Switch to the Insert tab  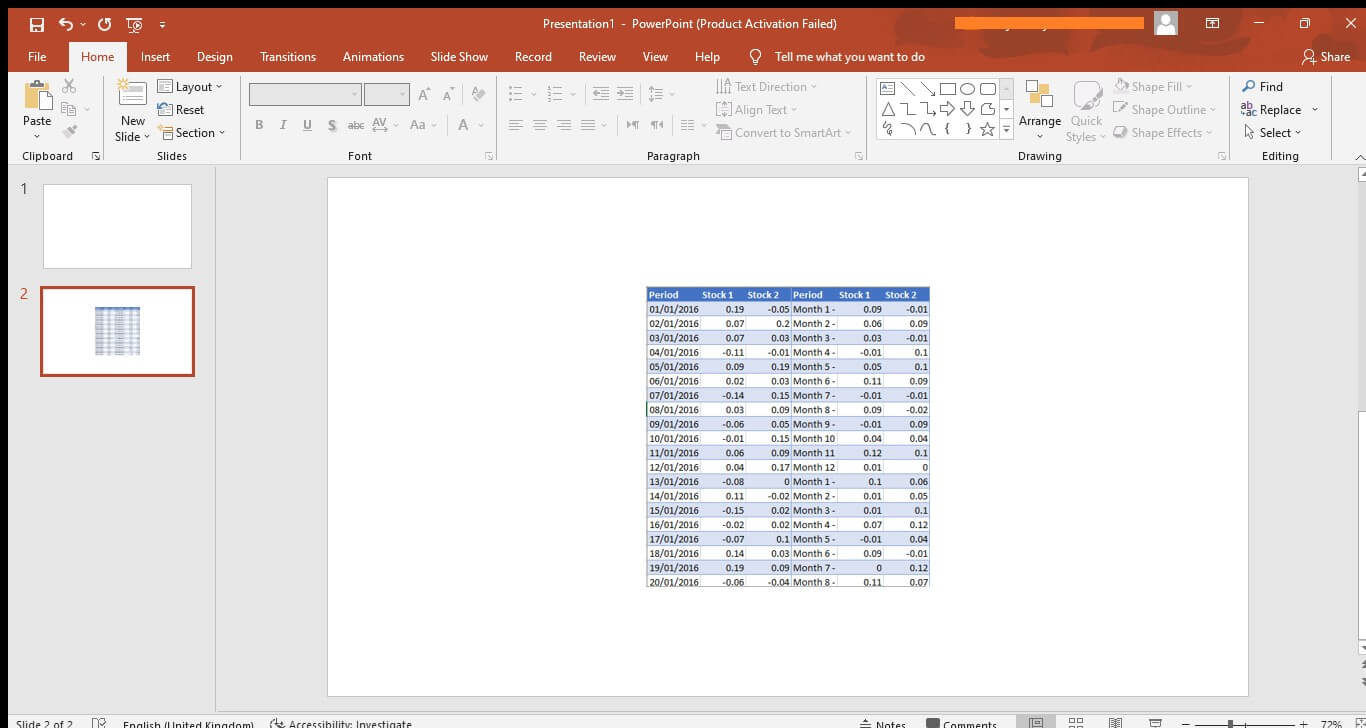pos(155,57)
